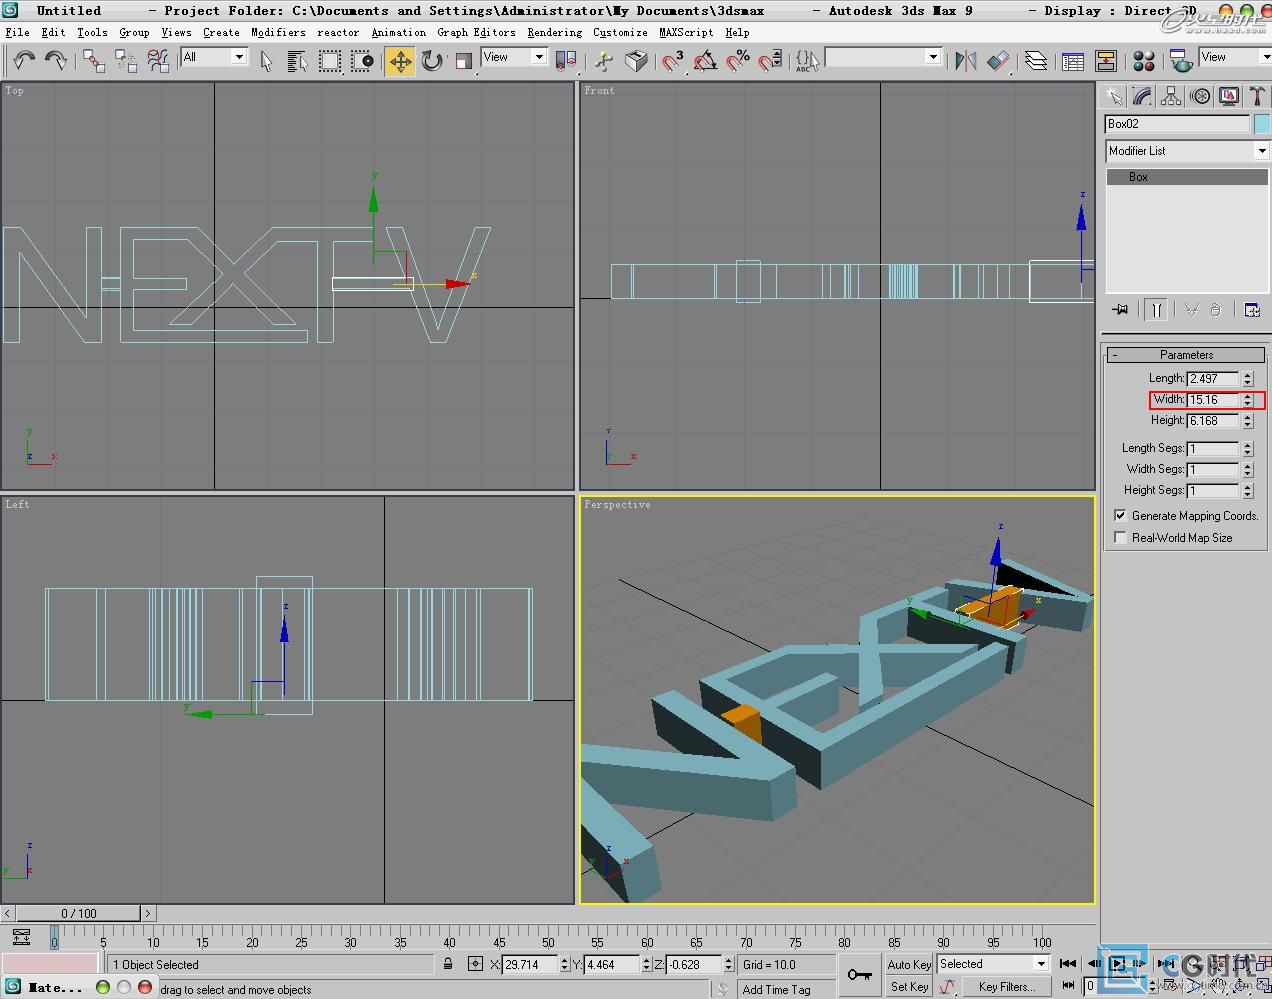1272x999 pixels.
Task: Open the Key Filters dialog
Action: tap(1006, 987)
